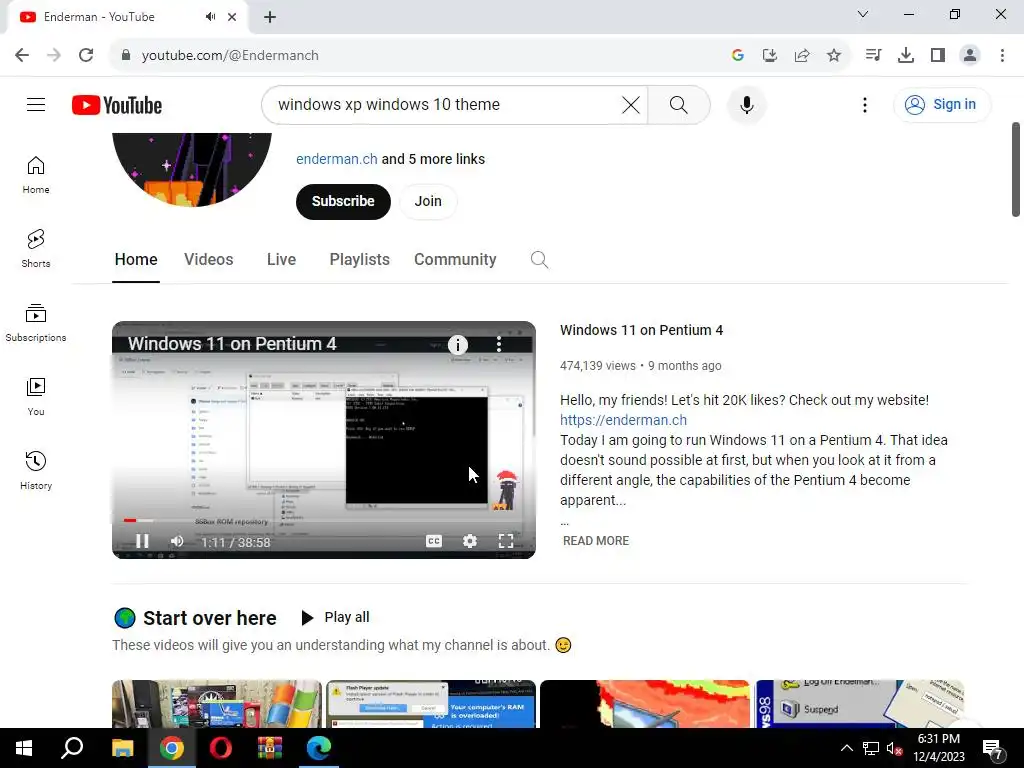Open the enderman.ch channel link

(x=336, y=159)
